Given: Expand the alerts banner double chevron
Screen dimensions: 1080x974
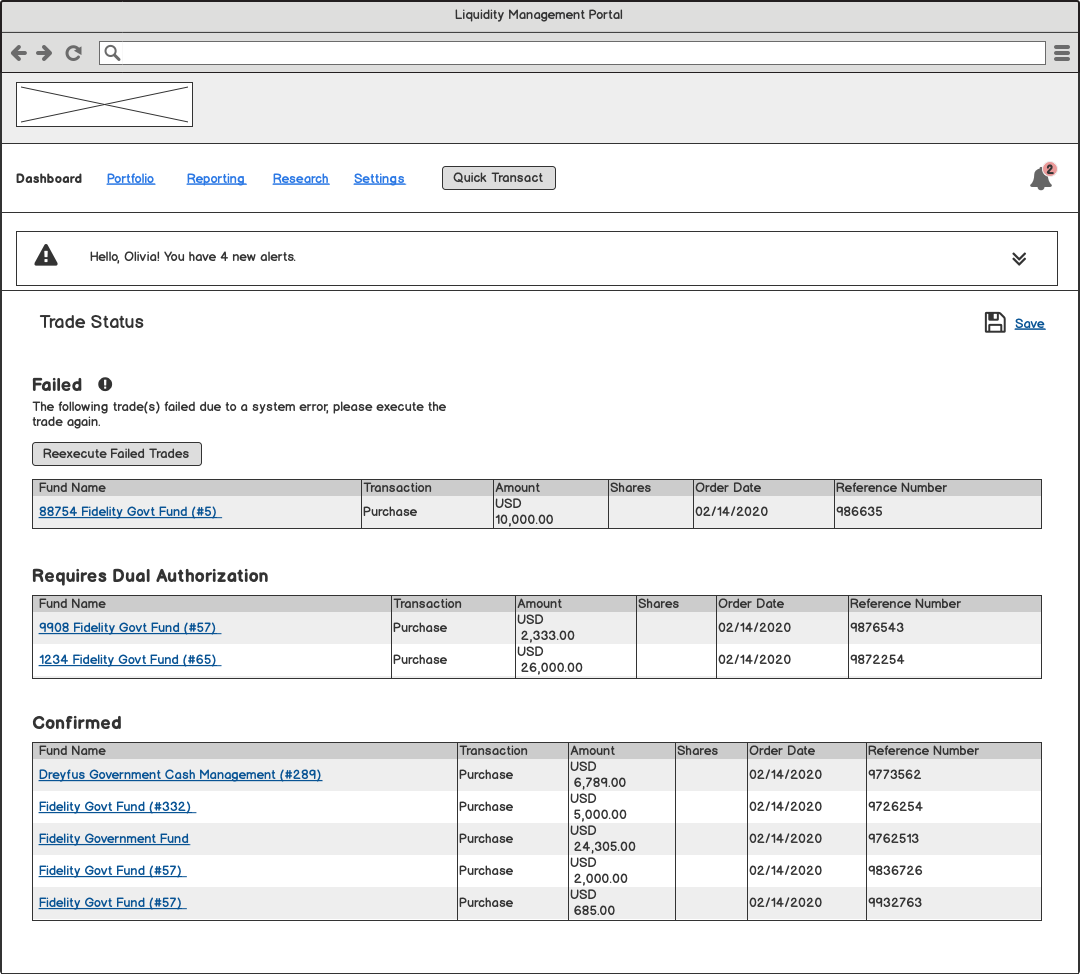Looking at the screenshot, I should pyautogui.click(x=1019, y=258).
